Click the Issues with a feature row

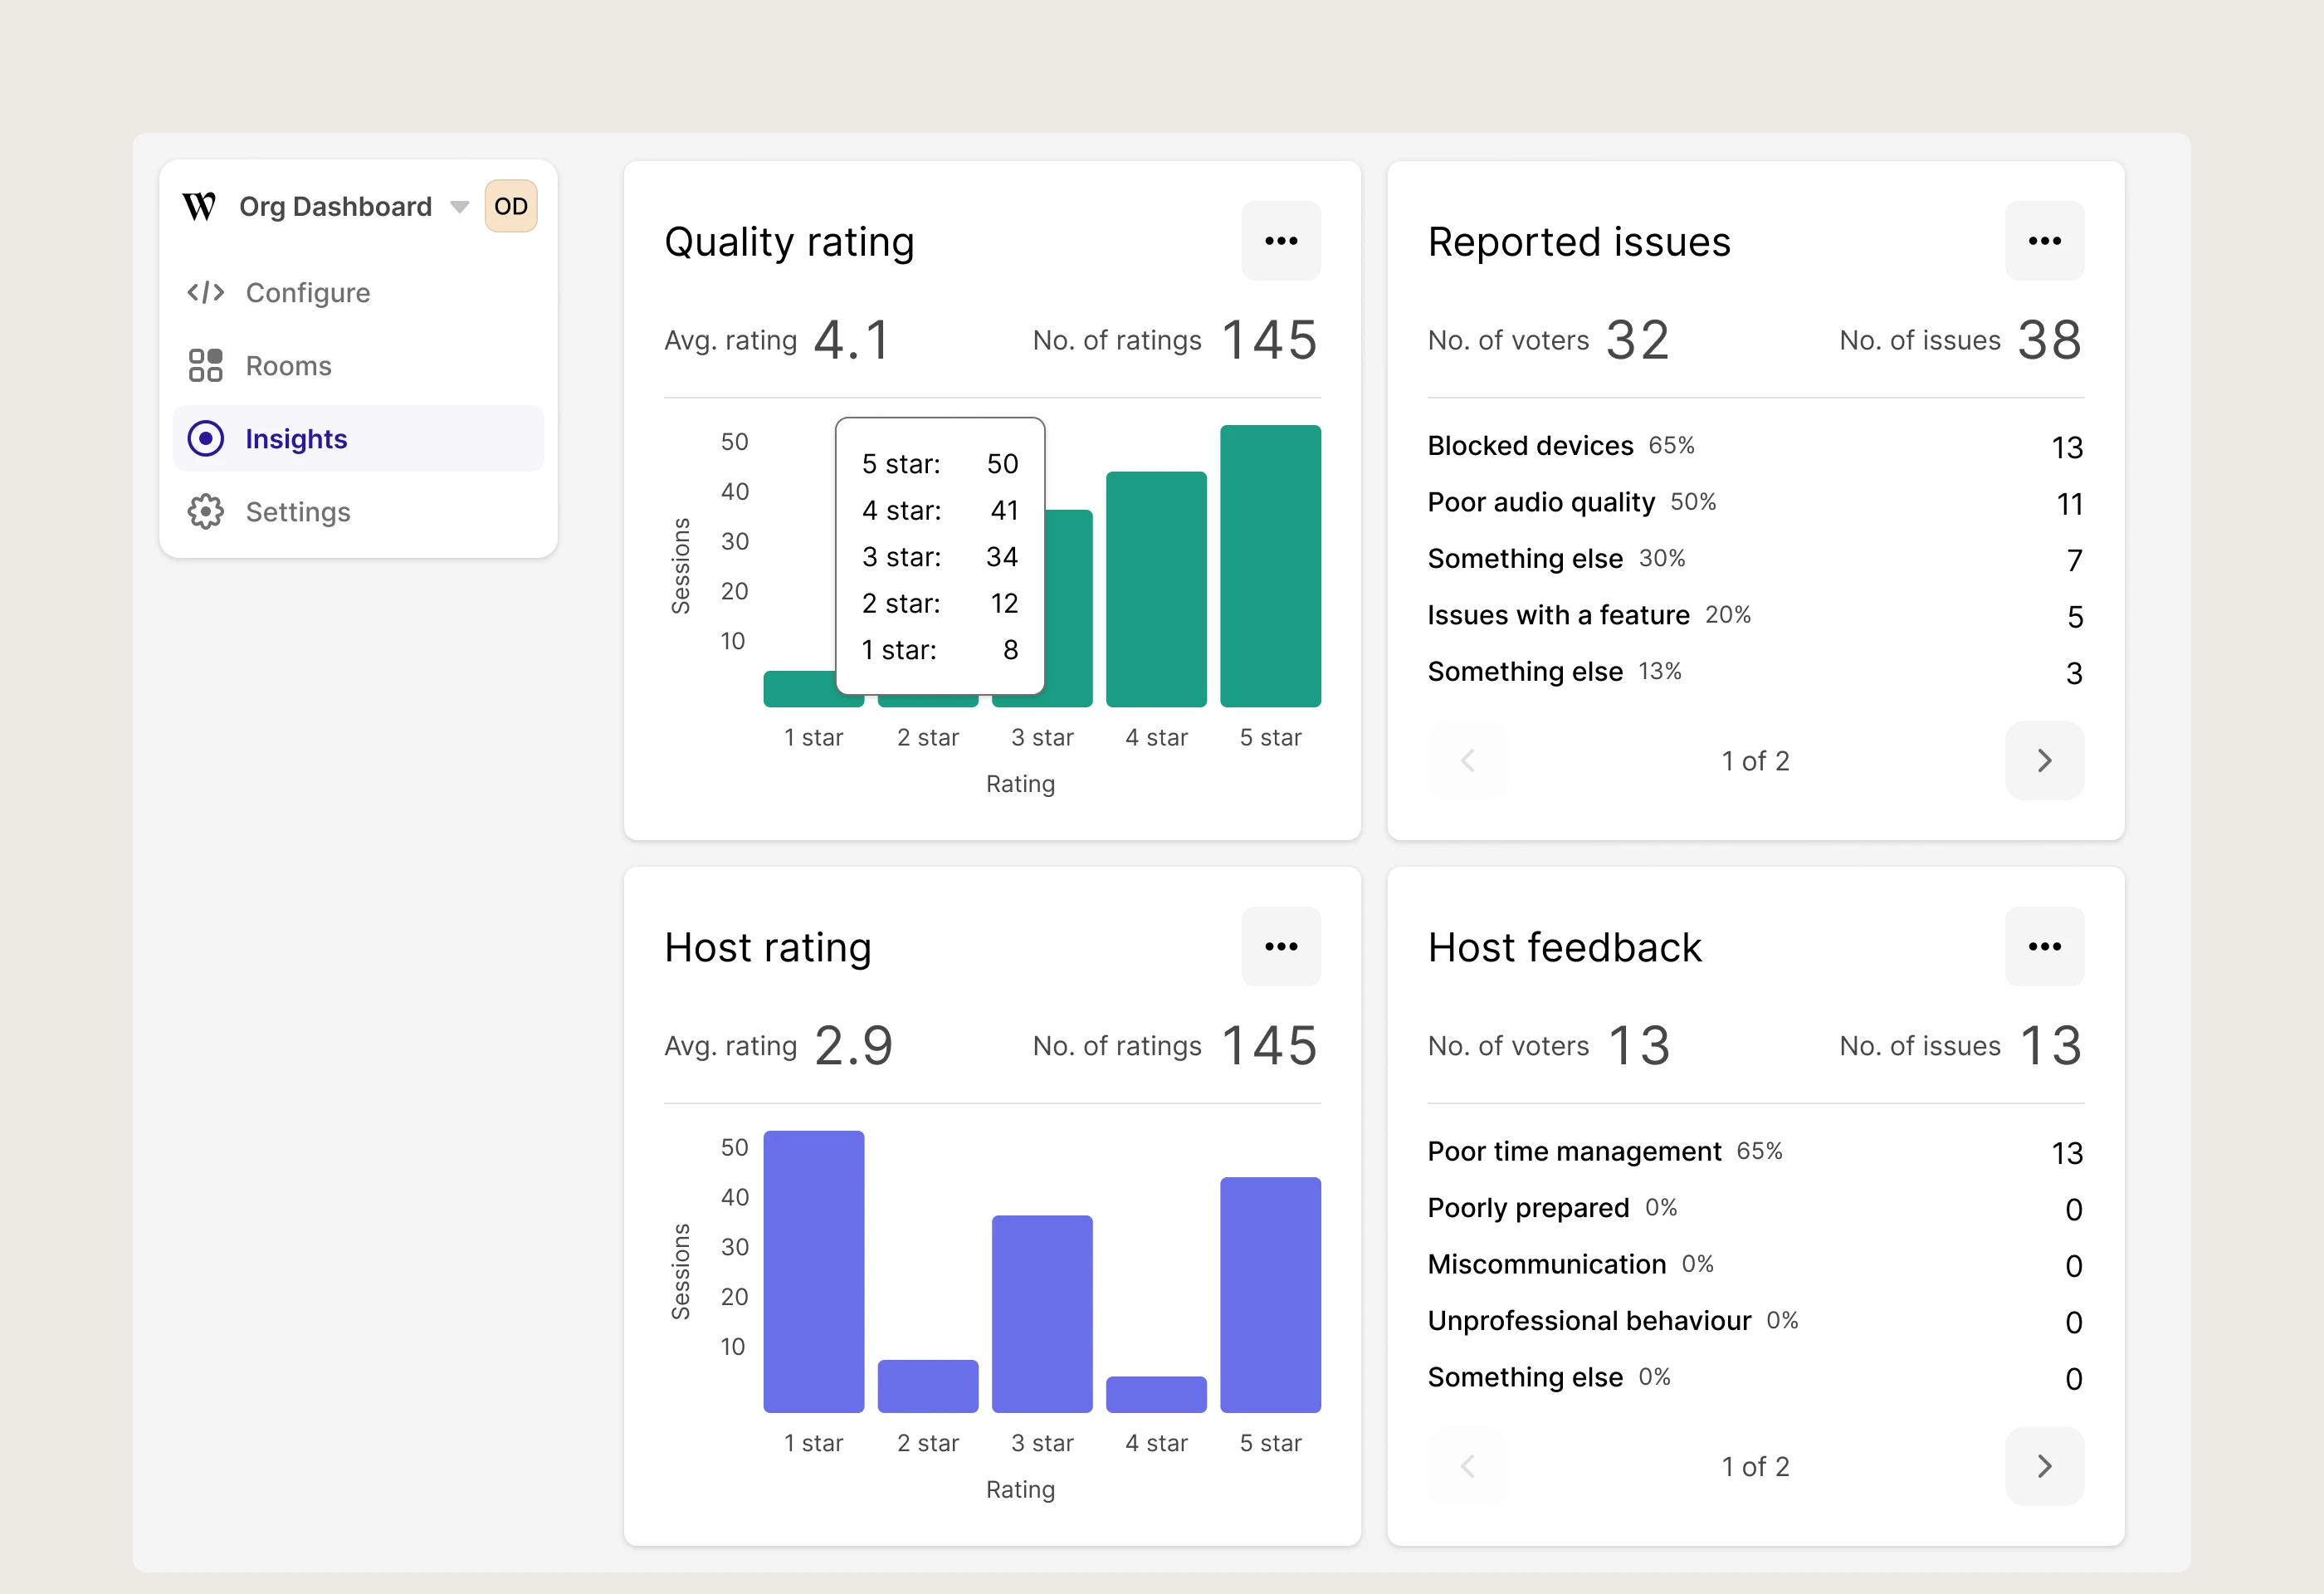(x=1756, y=615)
